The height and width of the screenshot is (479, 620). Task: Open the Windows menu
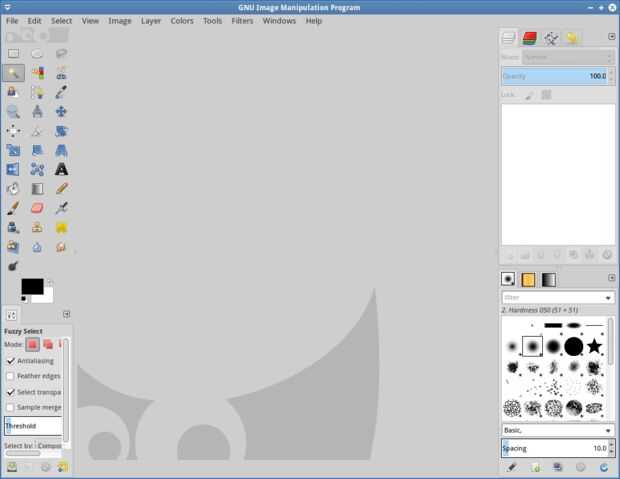click(279, 21)
